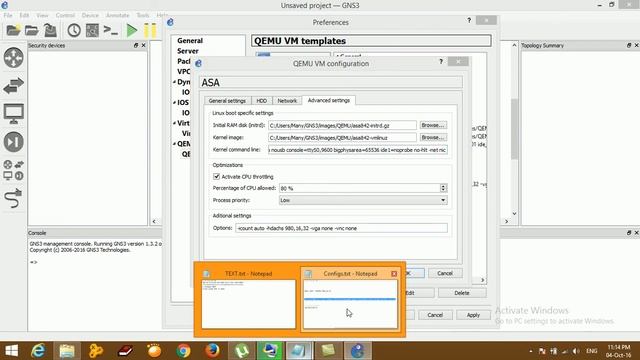640x360 pixels.
Task: Open the Tools menu in GNS3
Action: [x=142, y=15]
